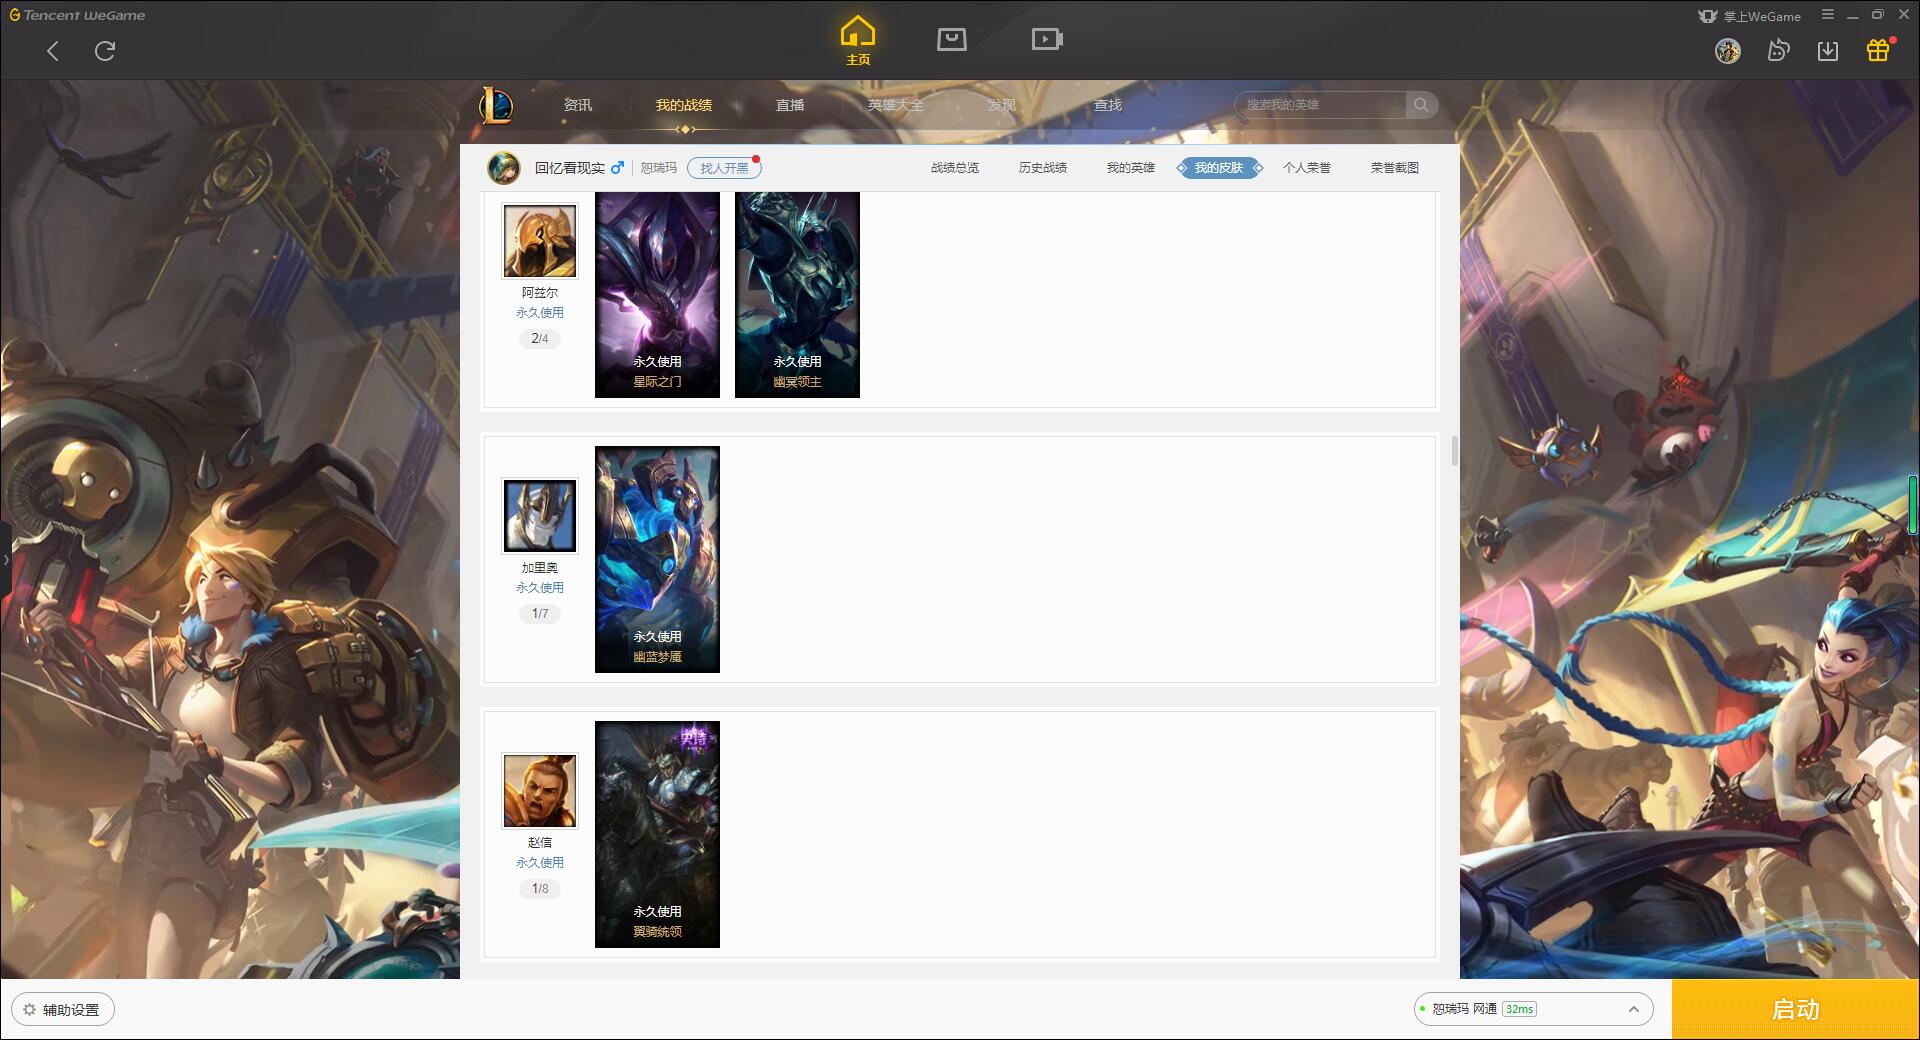Open the 主页 home icon
This screenshot has width=1920, height=1040.
click(858, 41)
